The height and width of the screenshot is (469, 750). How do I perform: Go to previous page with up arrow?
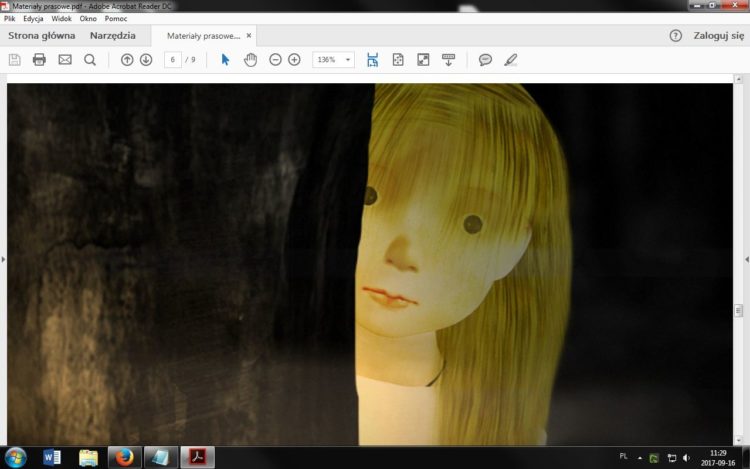pyautogui.click(x=127, y=60)
